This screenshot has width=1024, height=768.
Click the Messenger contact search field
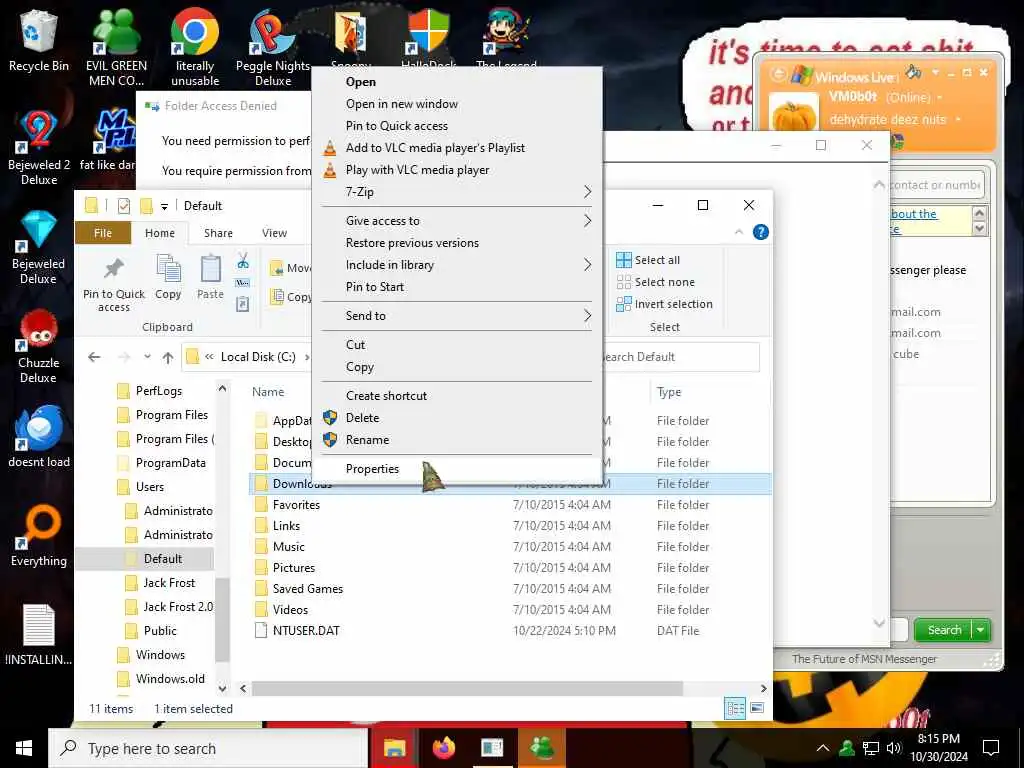pyautogui.click(x=936, y=185)
